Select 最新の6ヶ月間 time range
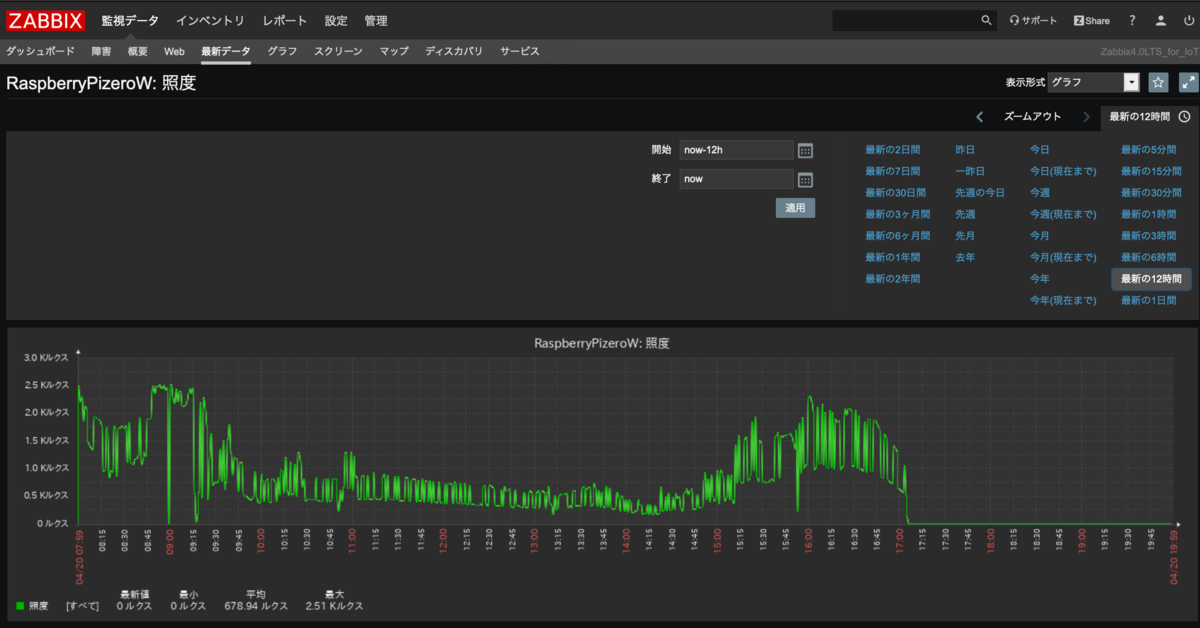 coord(897,236)
